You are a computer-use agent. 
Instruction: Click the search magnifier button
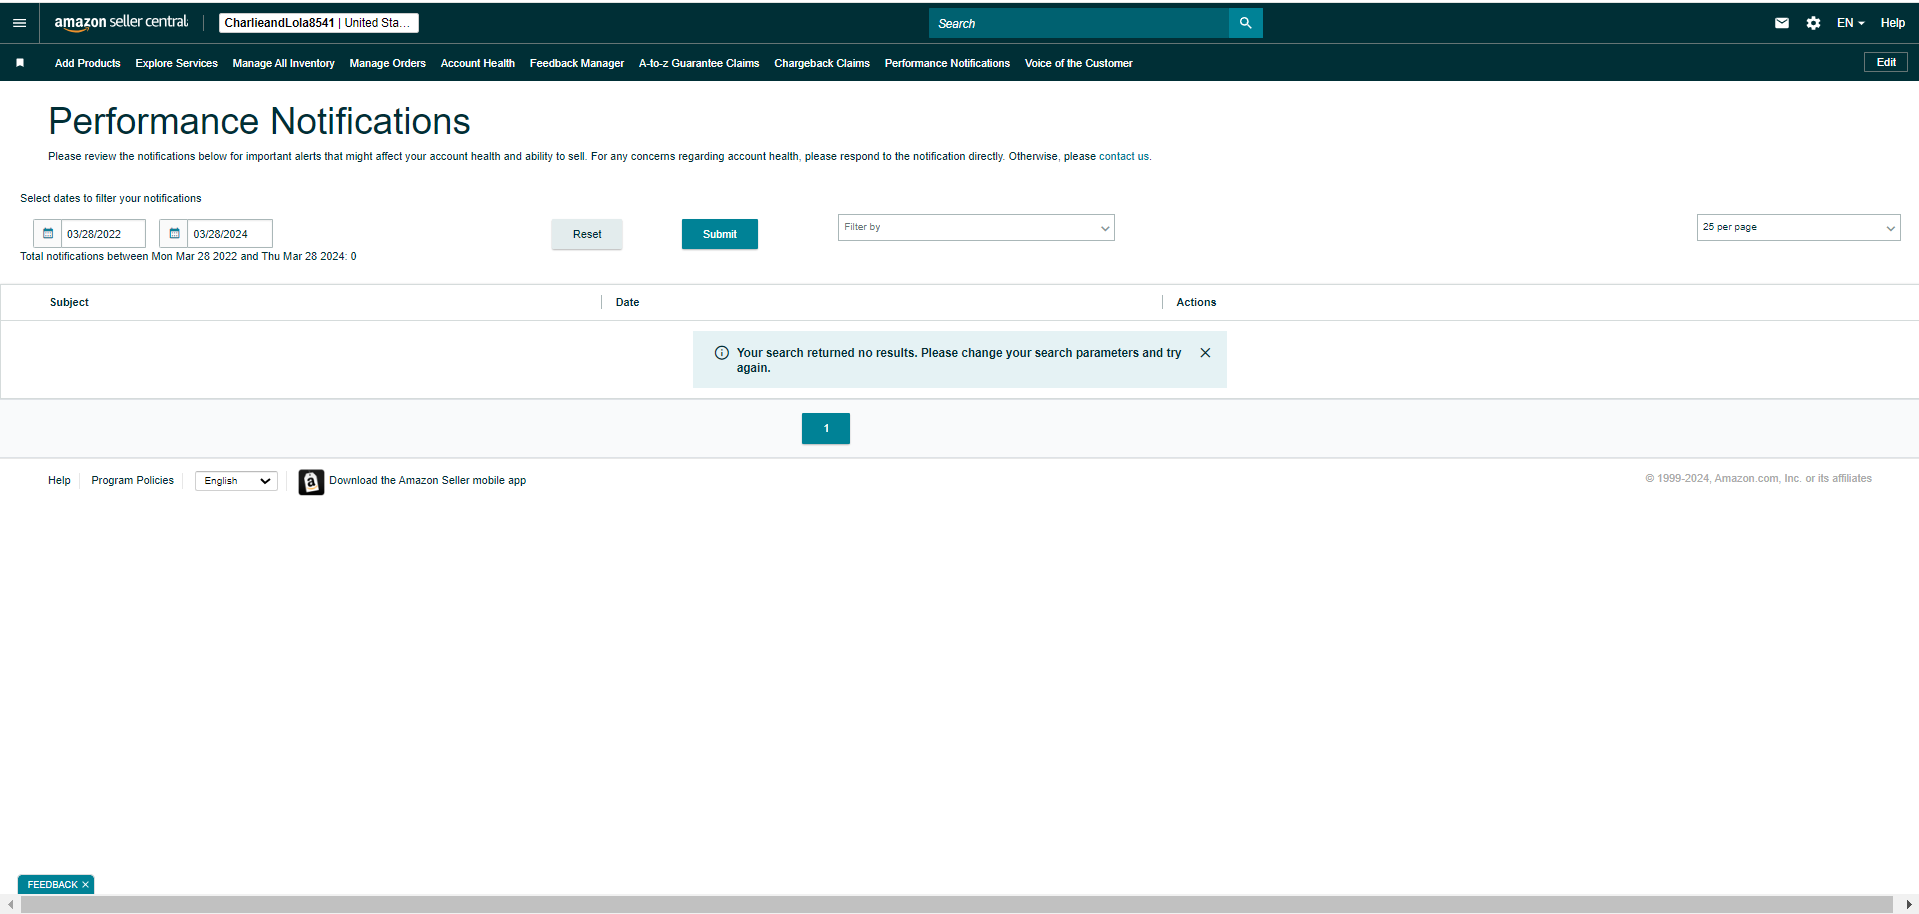click(1245, 23)
